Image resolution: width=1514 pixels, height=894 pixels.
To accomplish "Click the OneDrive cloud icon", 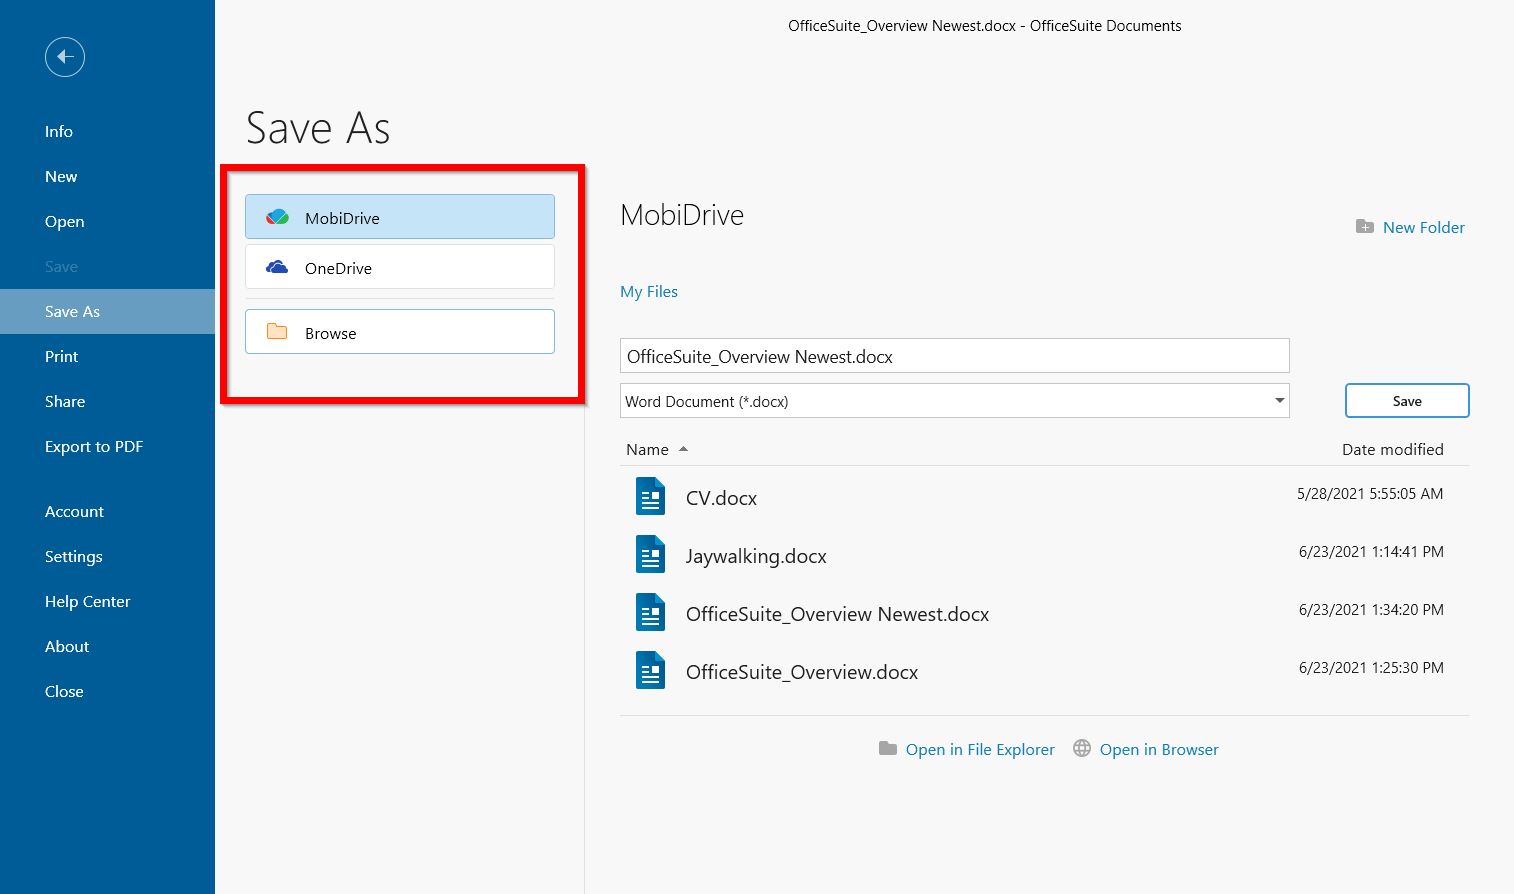I will pos(277,268).
